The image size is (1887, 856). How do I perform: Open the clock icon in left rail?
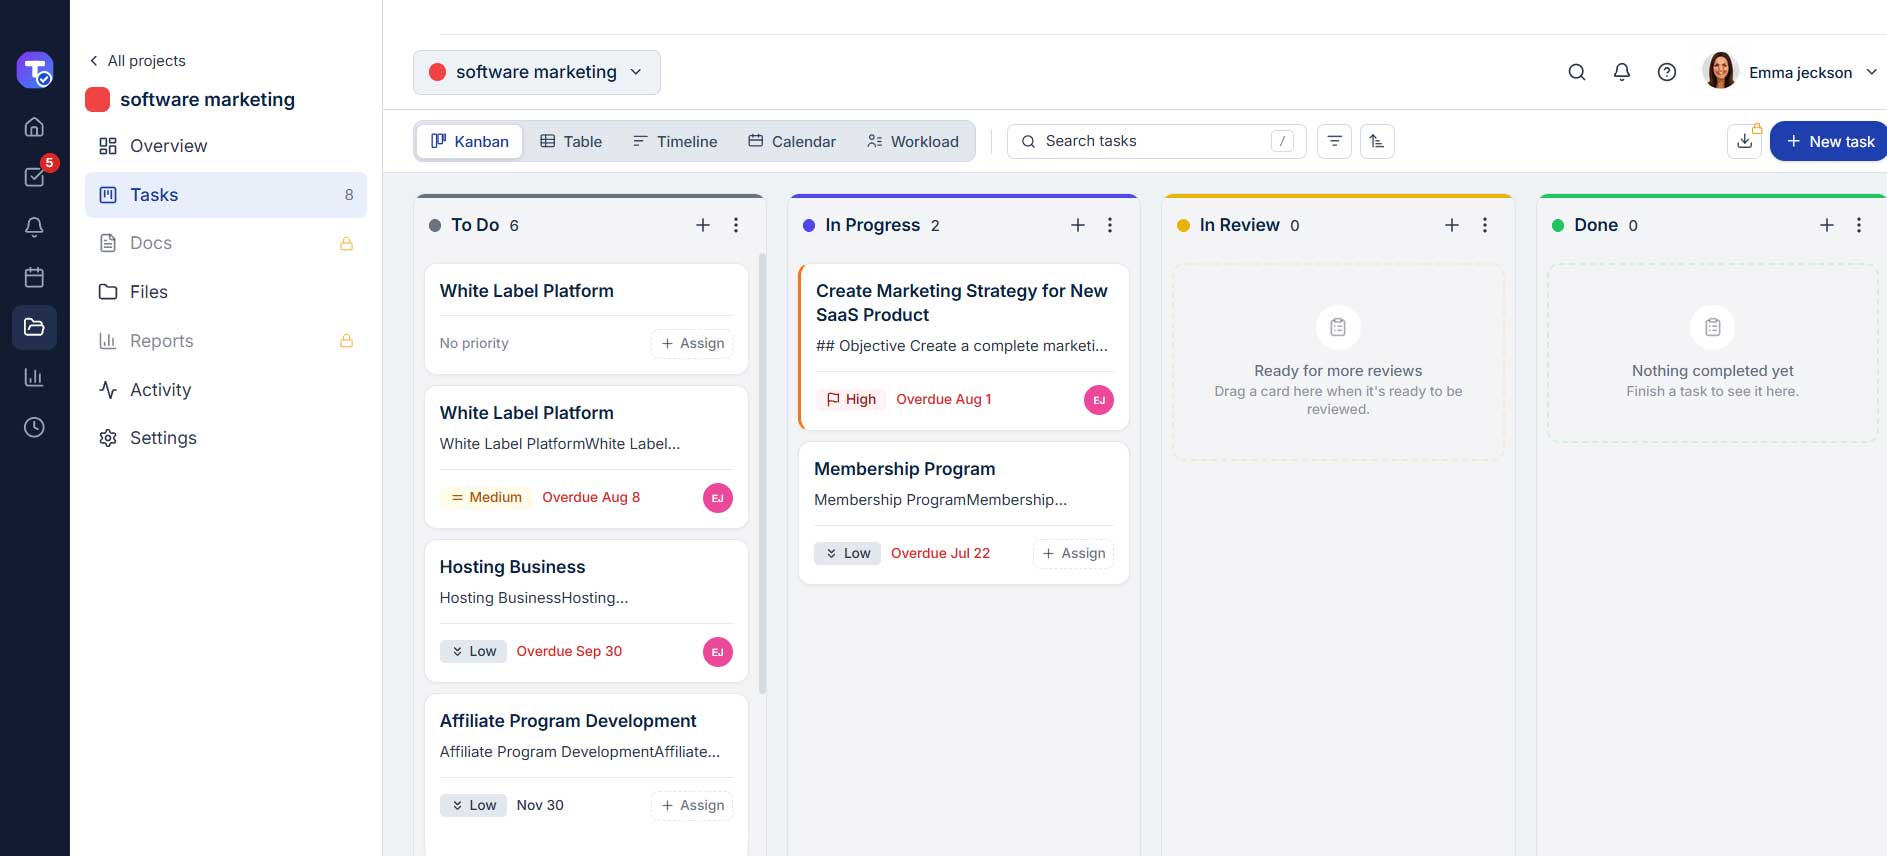(34, 427)
